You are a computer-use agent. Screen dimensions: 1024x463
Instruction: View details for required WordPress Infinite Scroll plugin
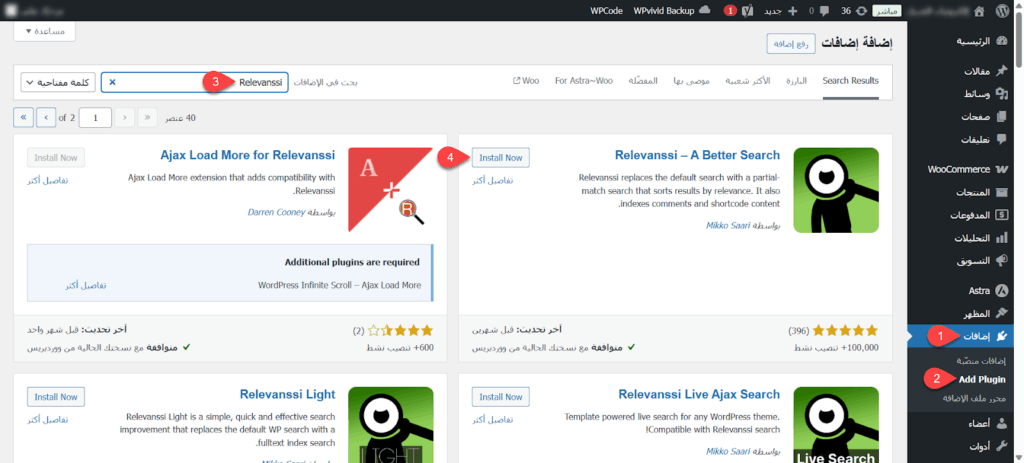[86, 285]
